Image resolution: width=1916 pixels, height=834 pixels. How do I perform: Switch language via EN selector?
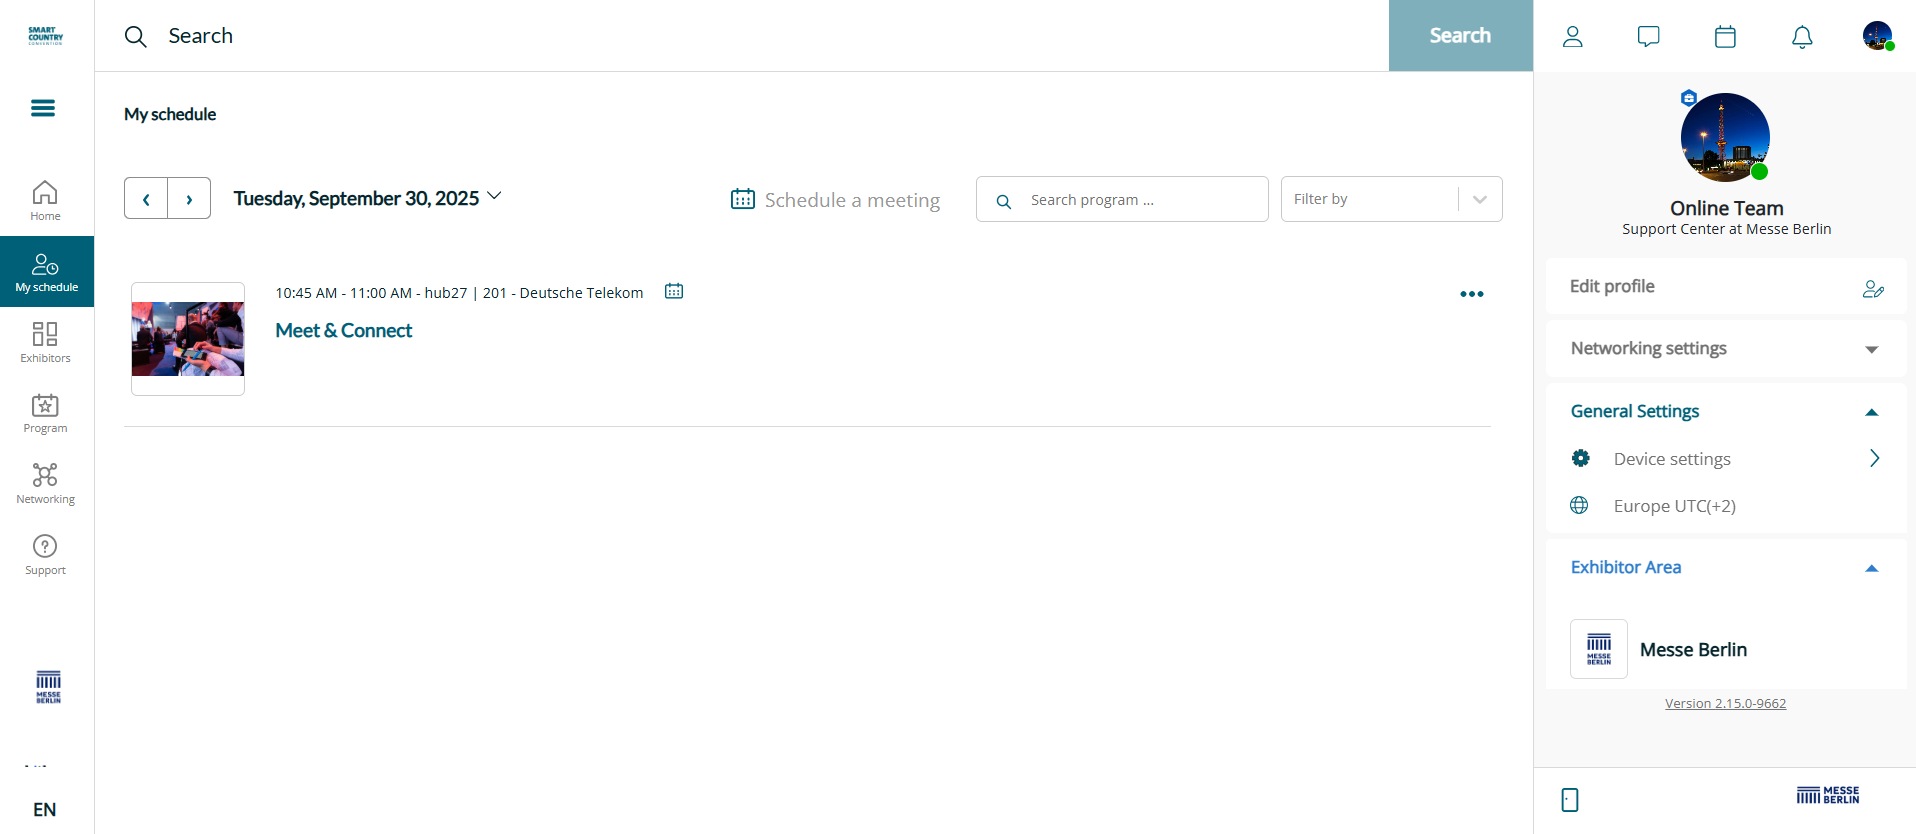pos(44,809)
